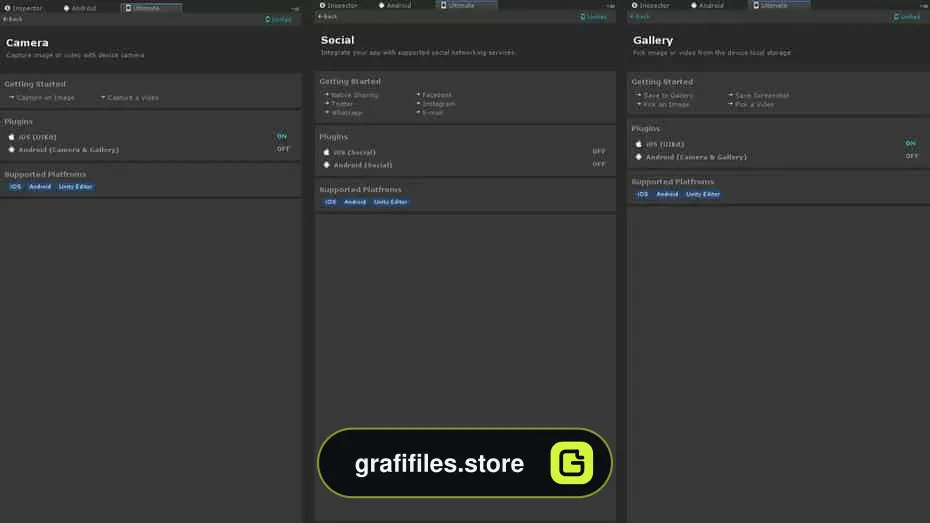Click Getting Started heading in Social panel
Viewport: 930px width, 523px height.
pyautogui.click(x=350, y=81)
